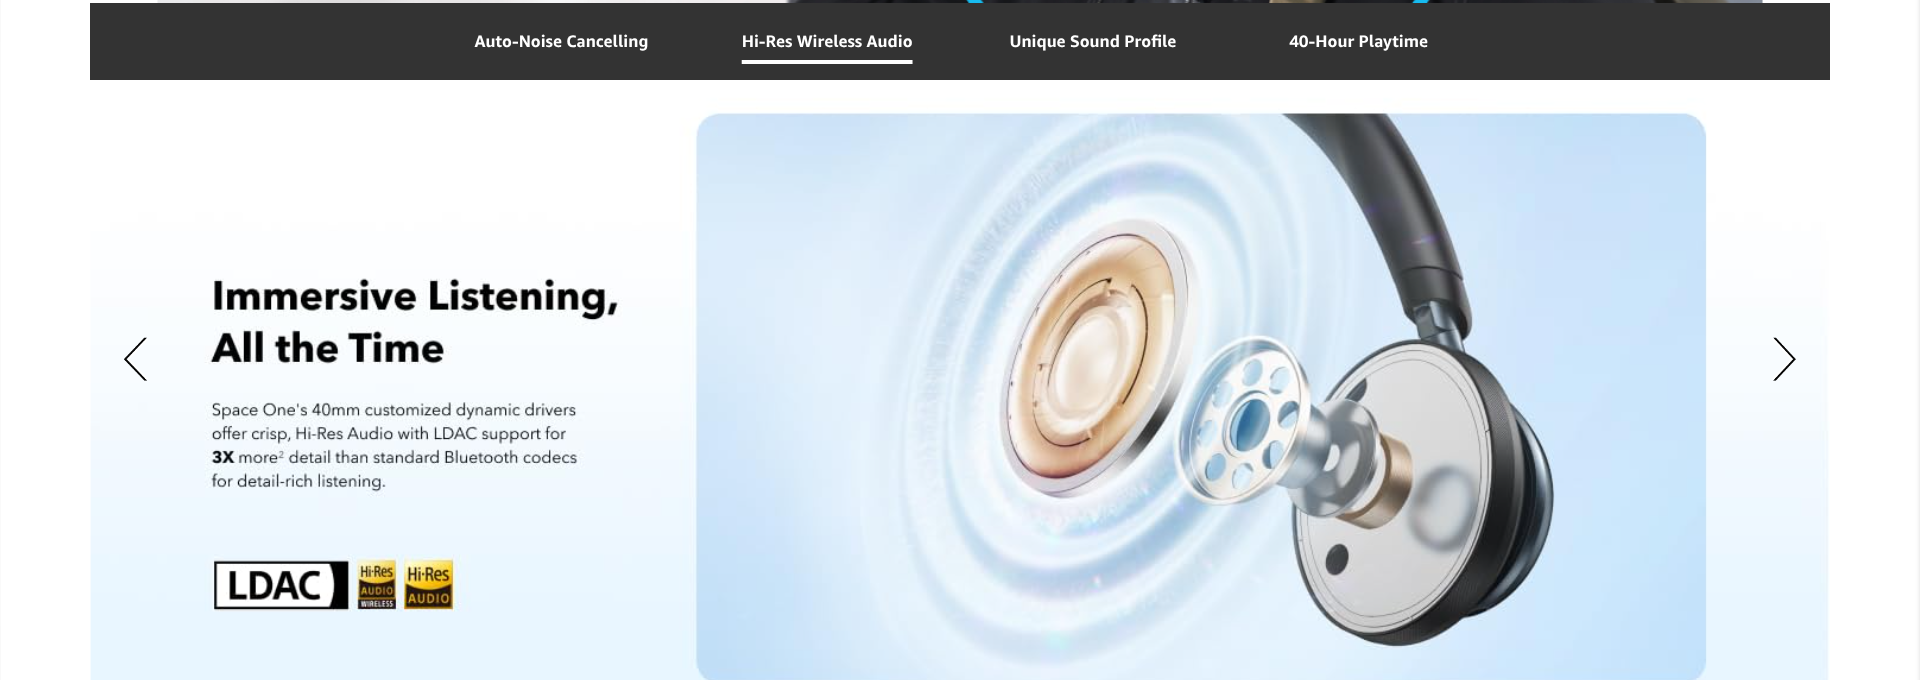Image resolution: width=1920 pixels, height=680 pixels.
Task: Switch to Unique Sound Profile tab
Action: 1092,41
